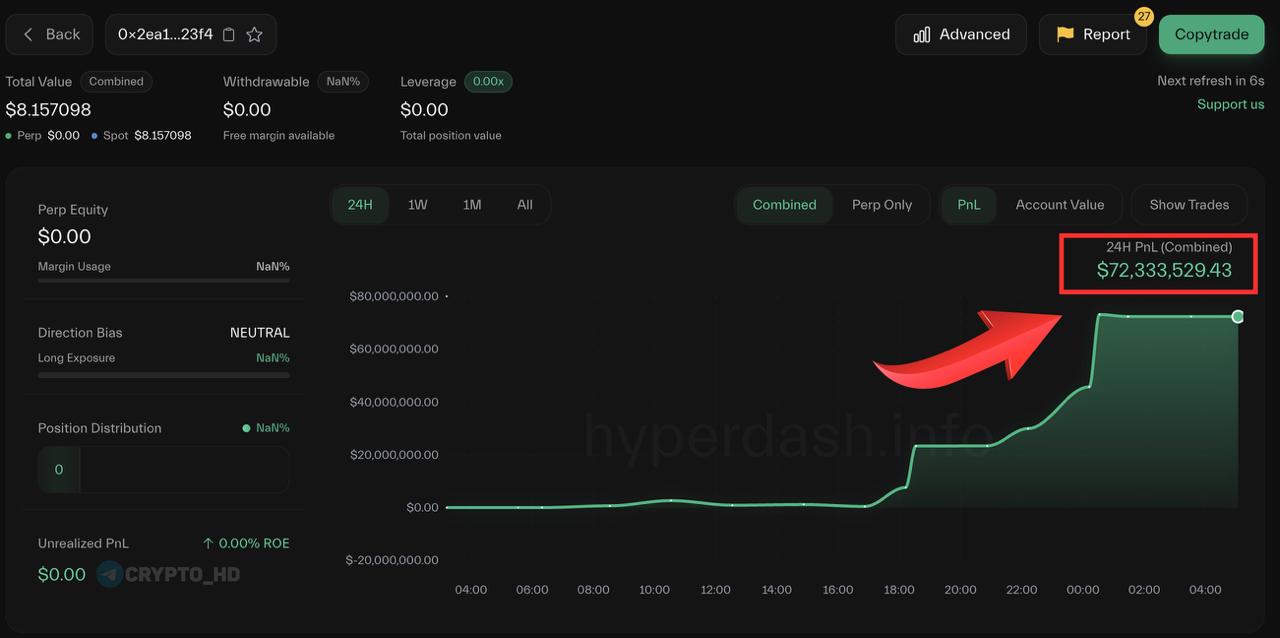This screenshot has height=638, width=1280.
Task: Click the 27 notification badge
Action: tap(1144, 17)
